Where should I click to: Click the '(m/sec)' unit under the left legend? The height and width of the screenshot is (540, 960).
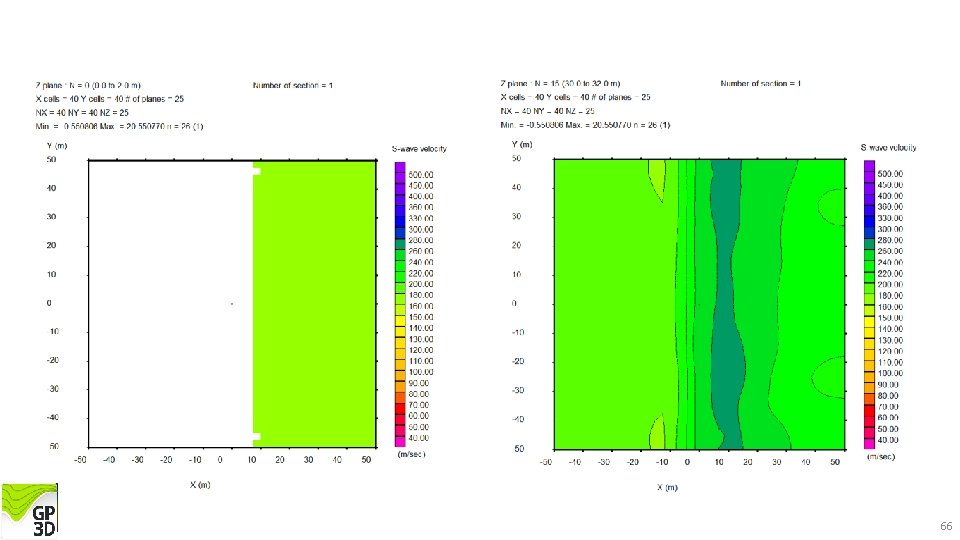pyautogui.click(x=411, y=454)
